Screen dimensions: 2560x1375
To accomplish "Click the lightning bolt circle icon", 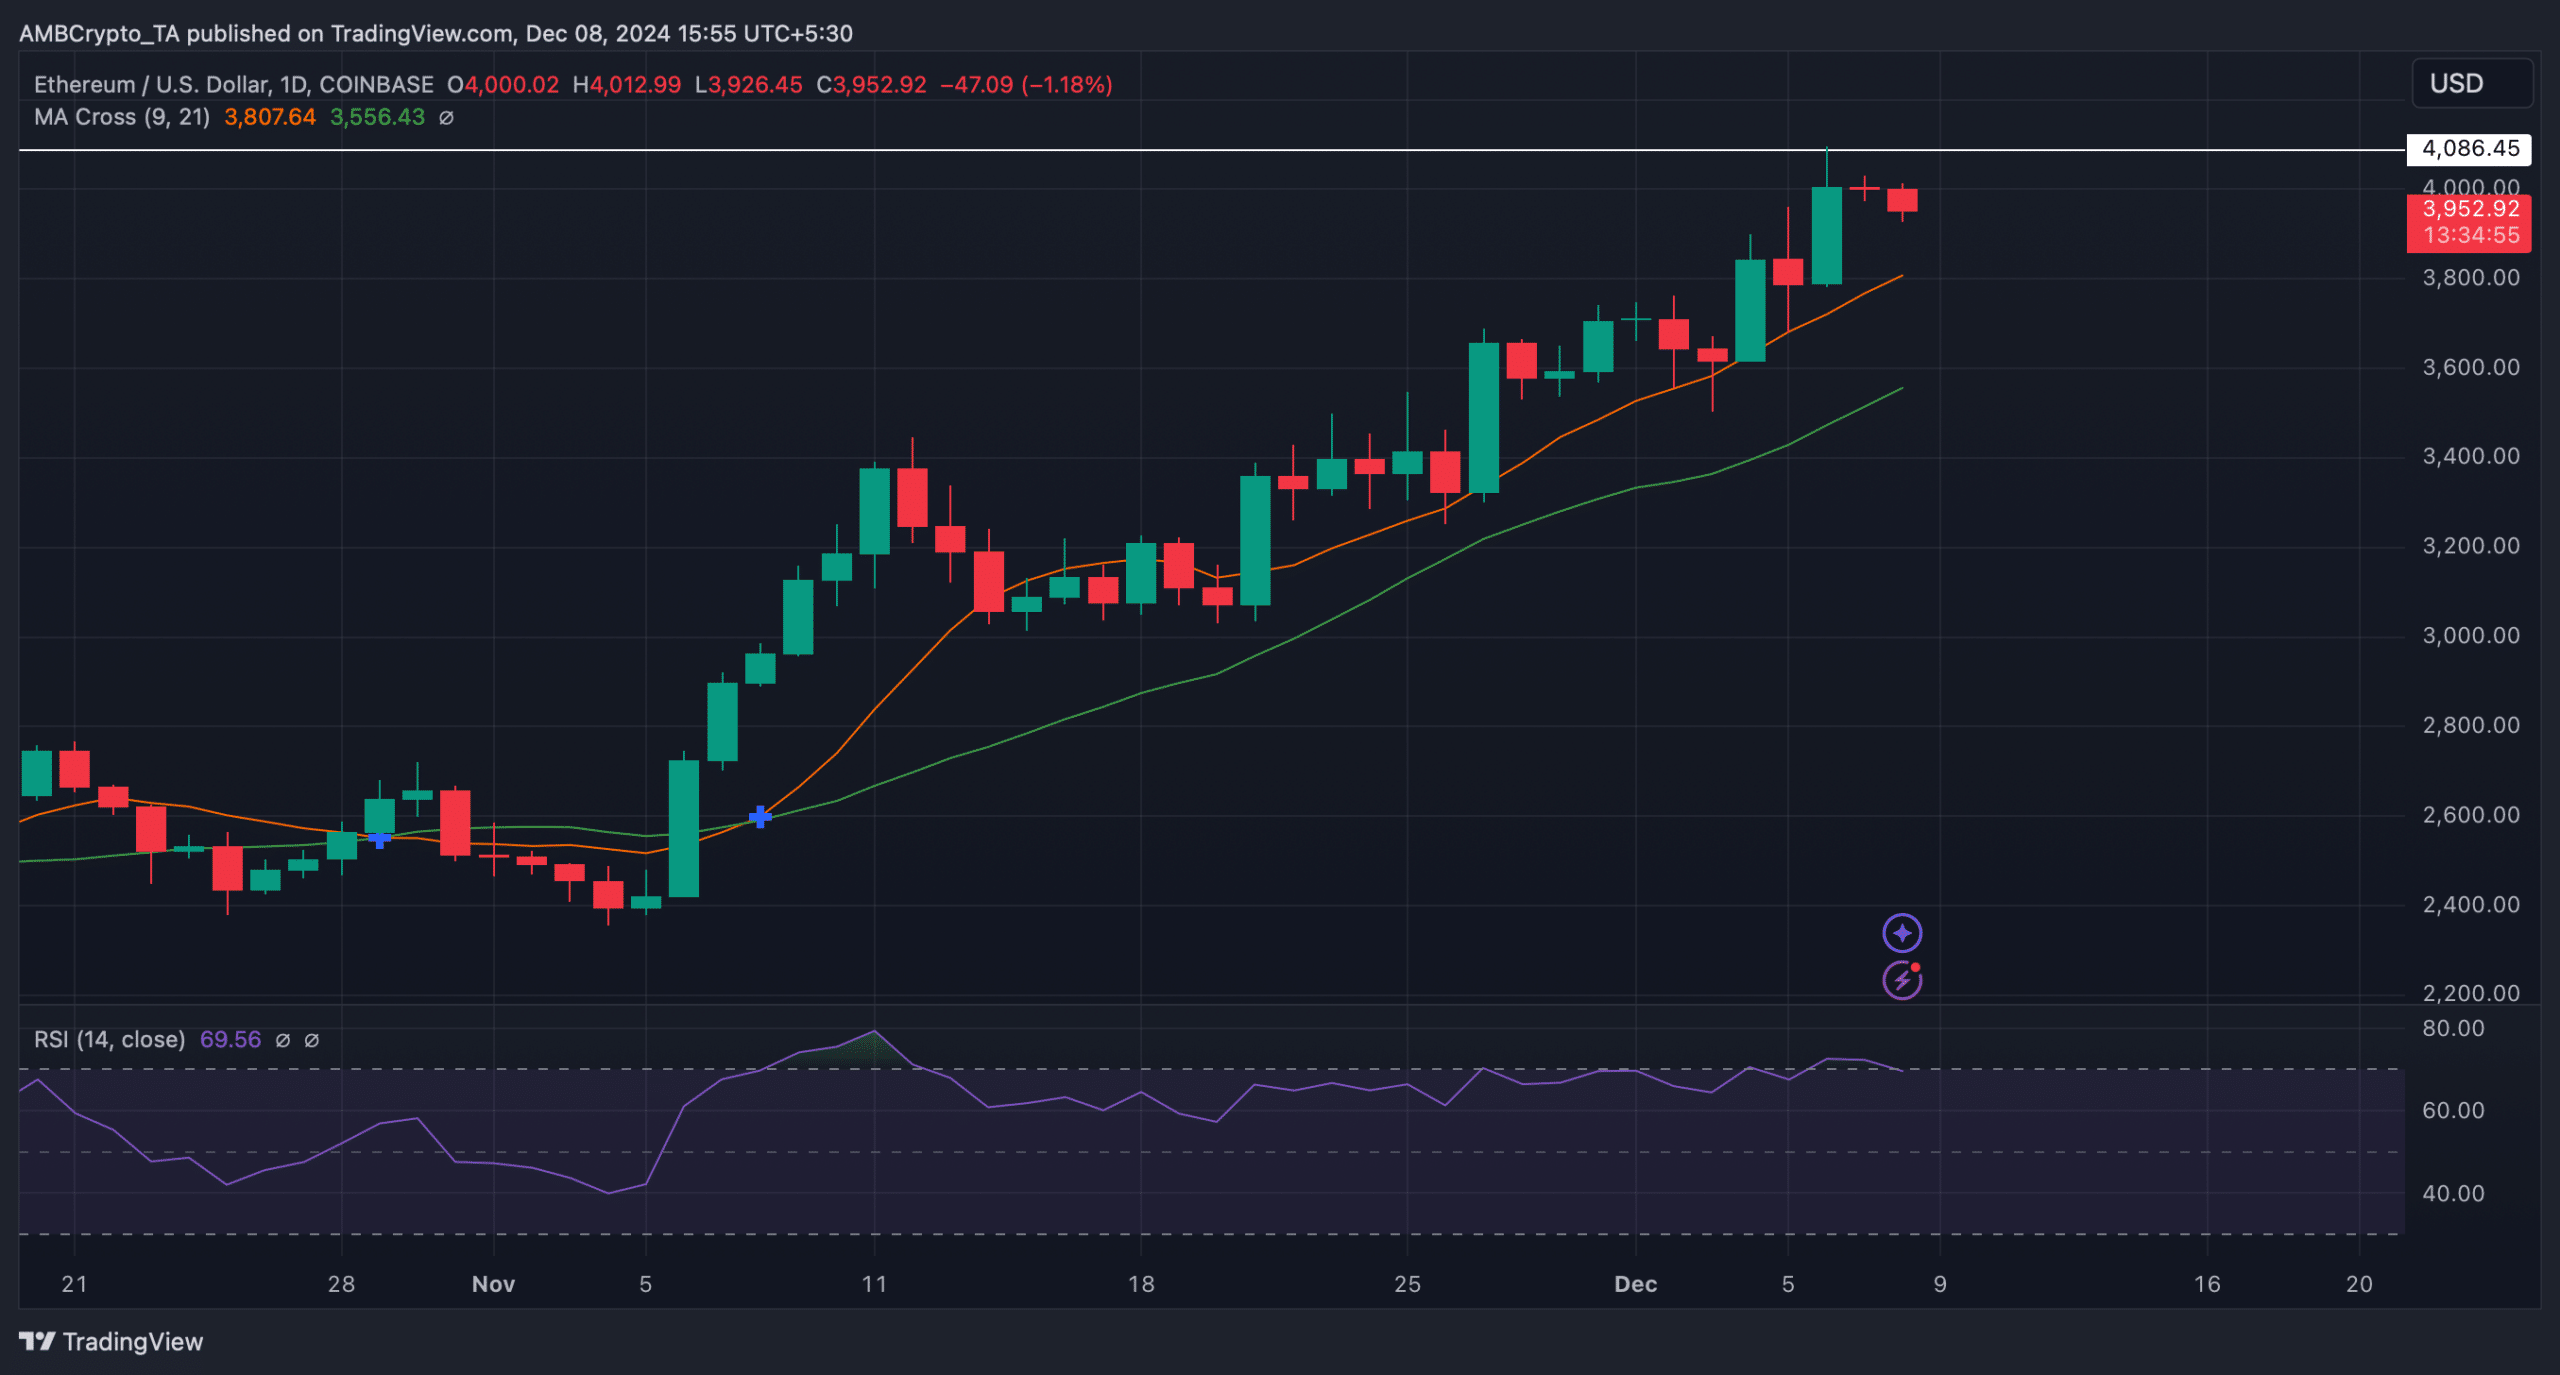I will coord(1901,980).
